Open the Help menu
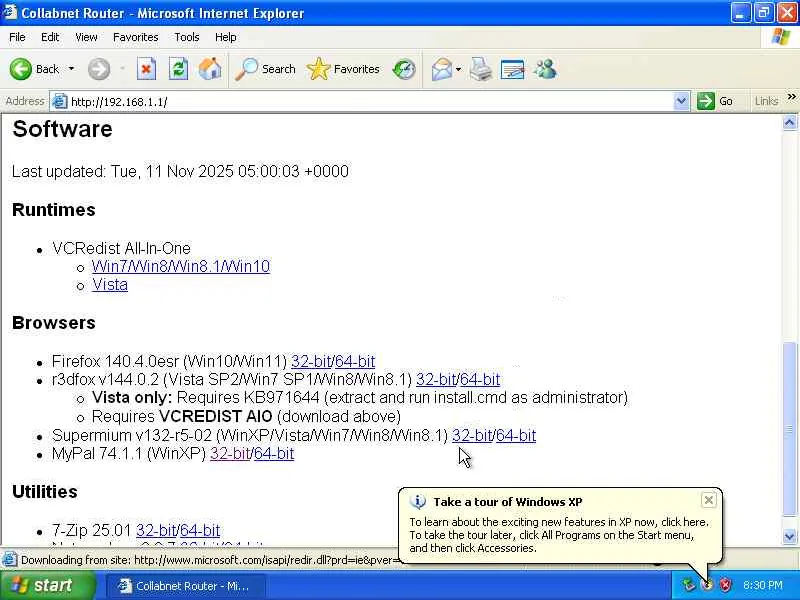The height and width of the screenshot is (600, 800). [226, 37]
